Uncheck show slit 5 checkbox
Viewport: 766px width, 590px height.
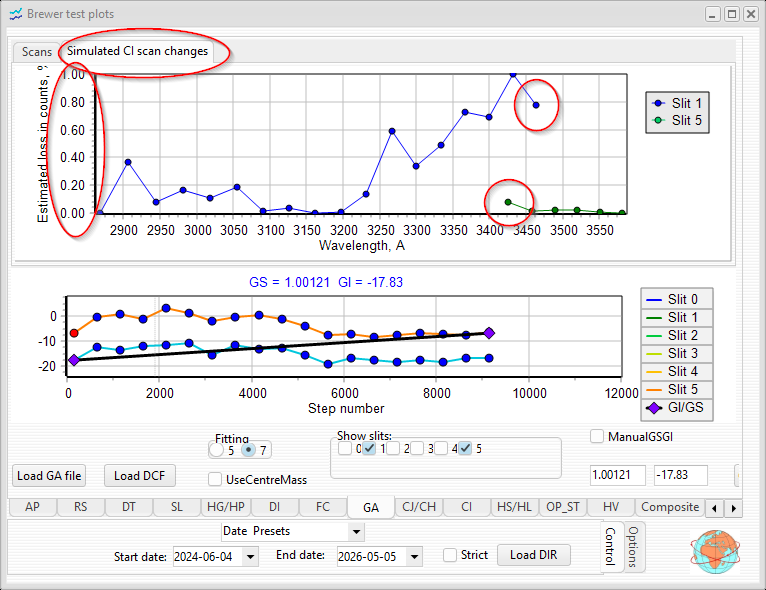click(x=465, y=448)
